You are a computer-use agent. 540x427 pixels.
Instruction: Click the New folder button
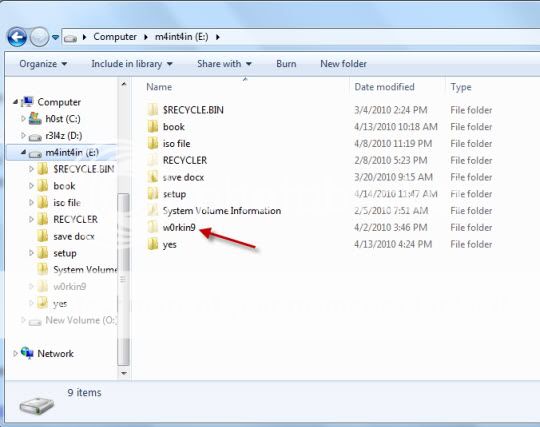(x=343, y=64)
